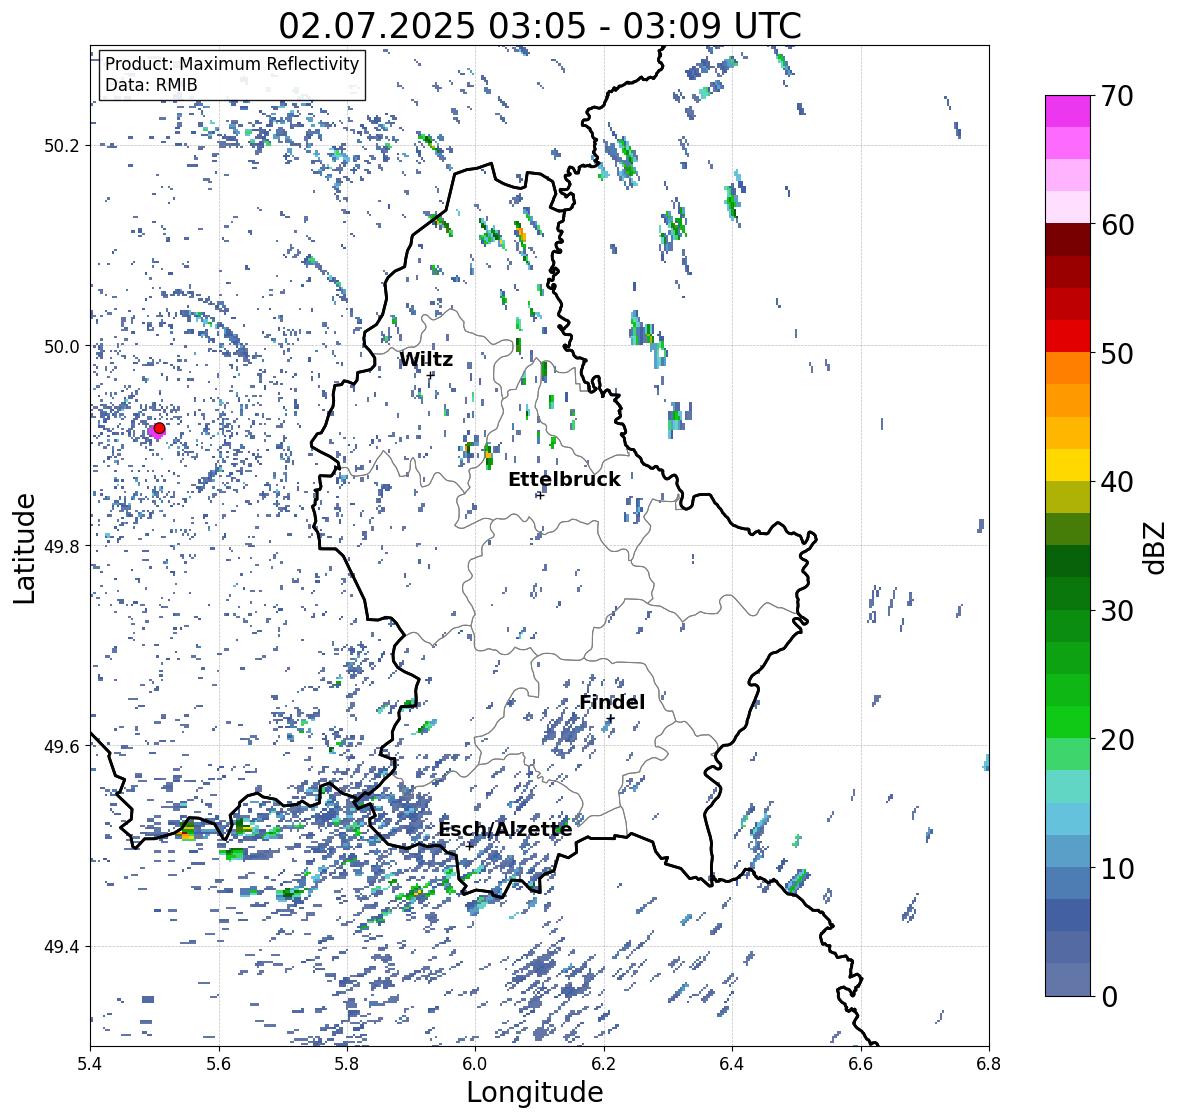Screen dimensions: 1179x1117
Task: Click the 'Data: RMIB' text
Action: [151, 85]
